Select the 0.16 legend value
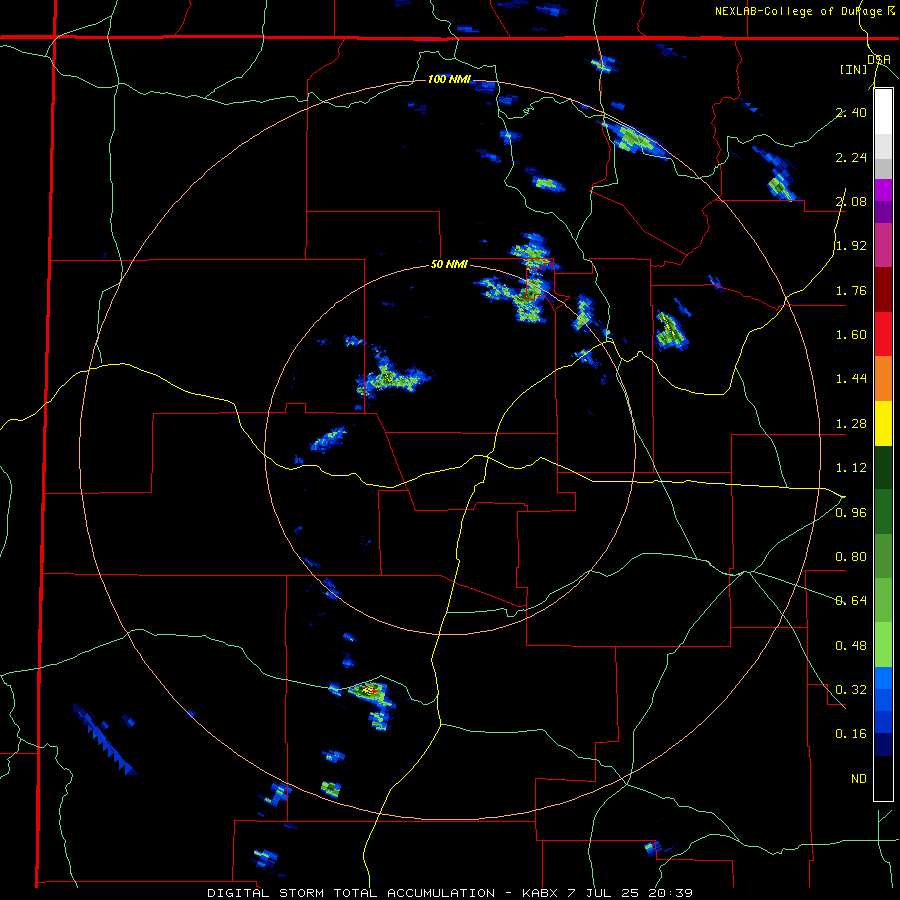The image size is (900, 900). [851, 734]
